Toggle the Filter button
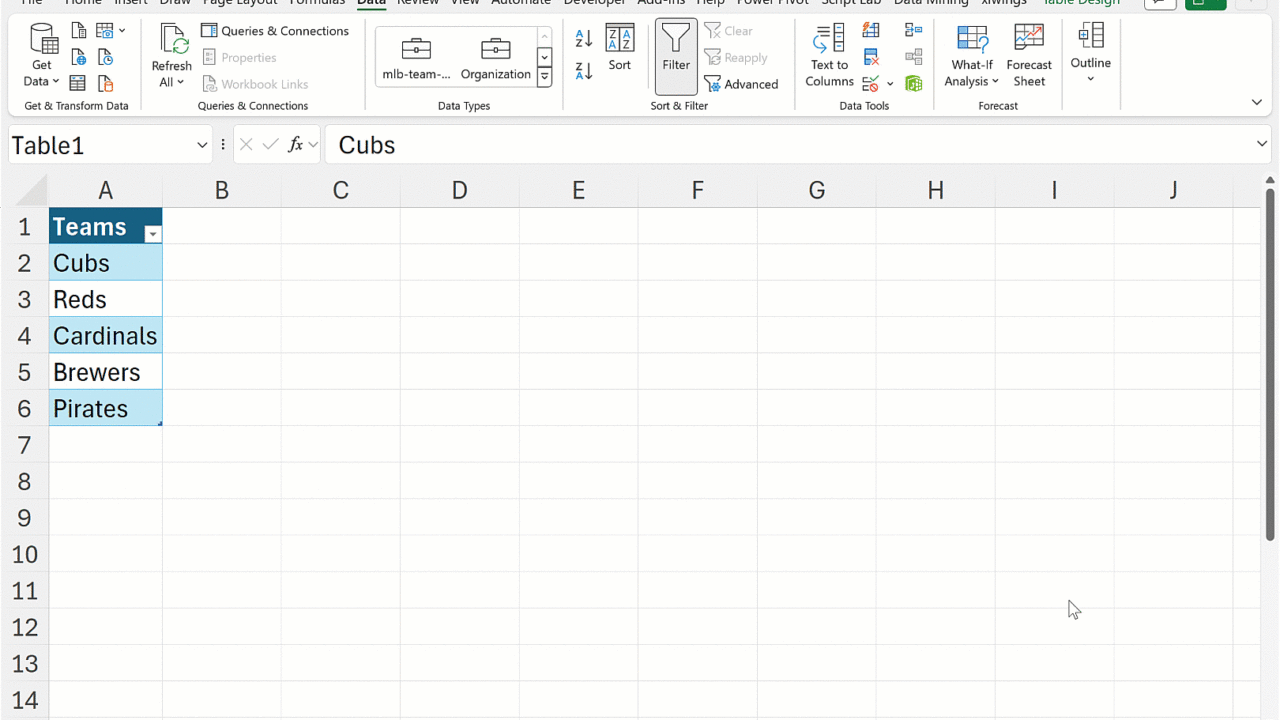Screen dimensions: 1280x720 676,56
